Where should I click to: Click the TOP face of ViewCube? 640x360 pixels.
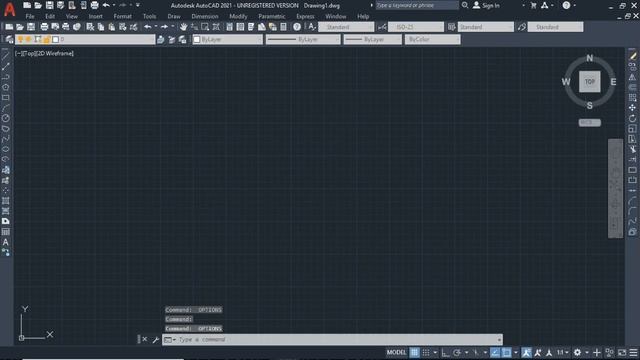pos(589,82)
